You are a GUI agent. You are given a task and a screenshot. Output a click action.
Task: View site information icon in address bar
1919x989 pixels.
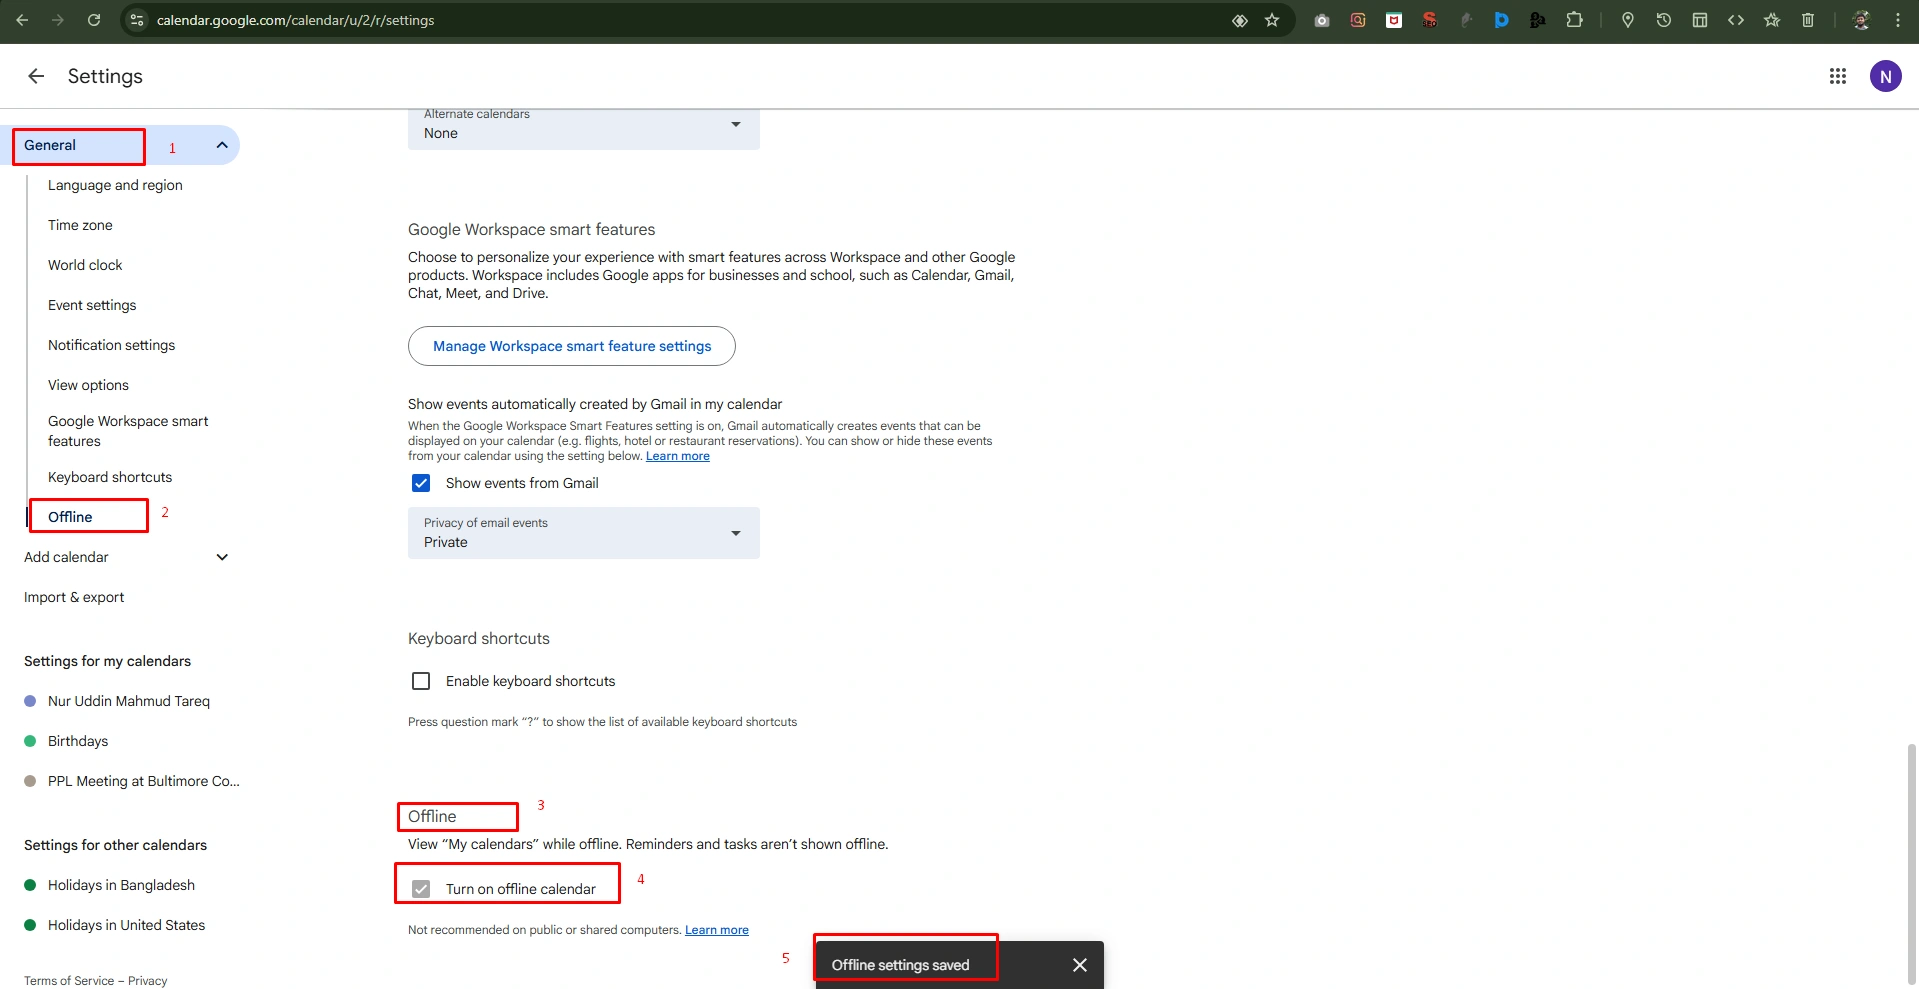tap(137, 20)
